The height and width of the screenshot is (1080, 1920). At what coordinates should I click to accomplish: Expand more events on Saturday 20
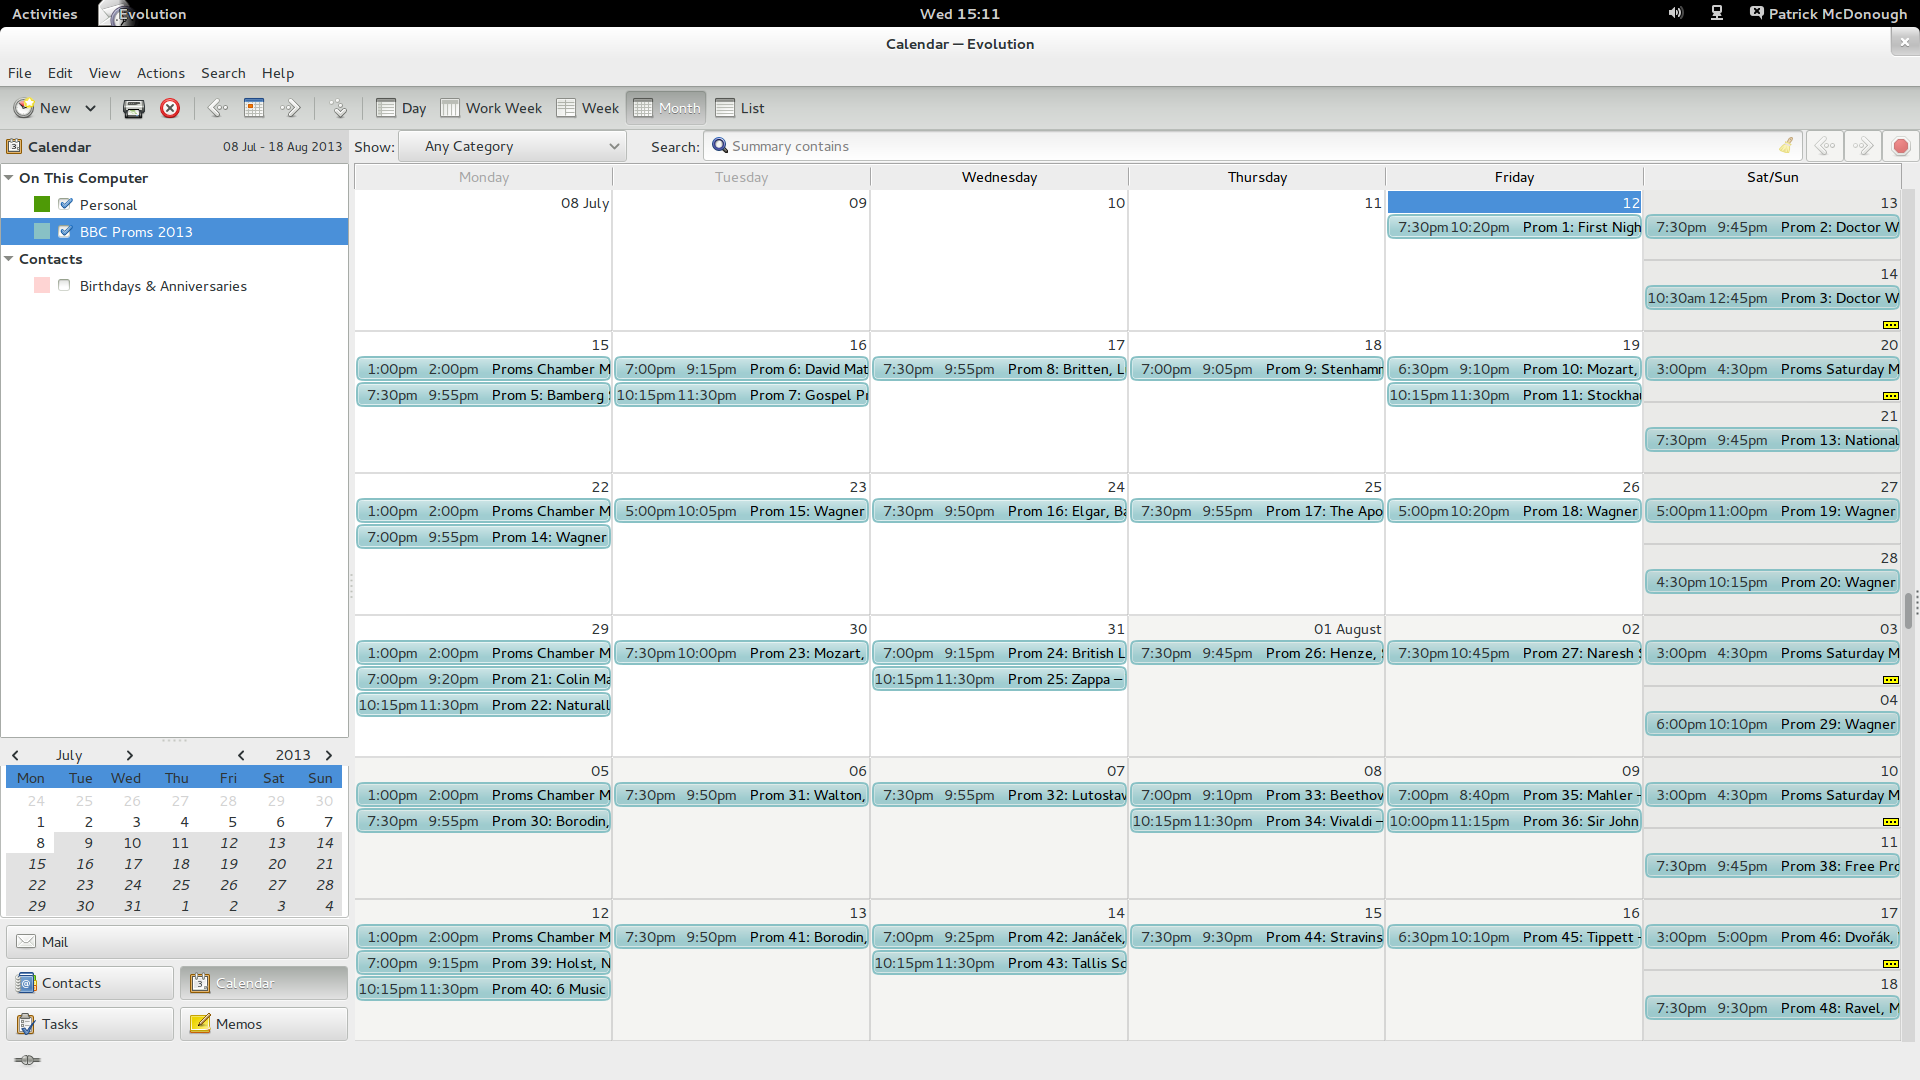coord(1890,396)
